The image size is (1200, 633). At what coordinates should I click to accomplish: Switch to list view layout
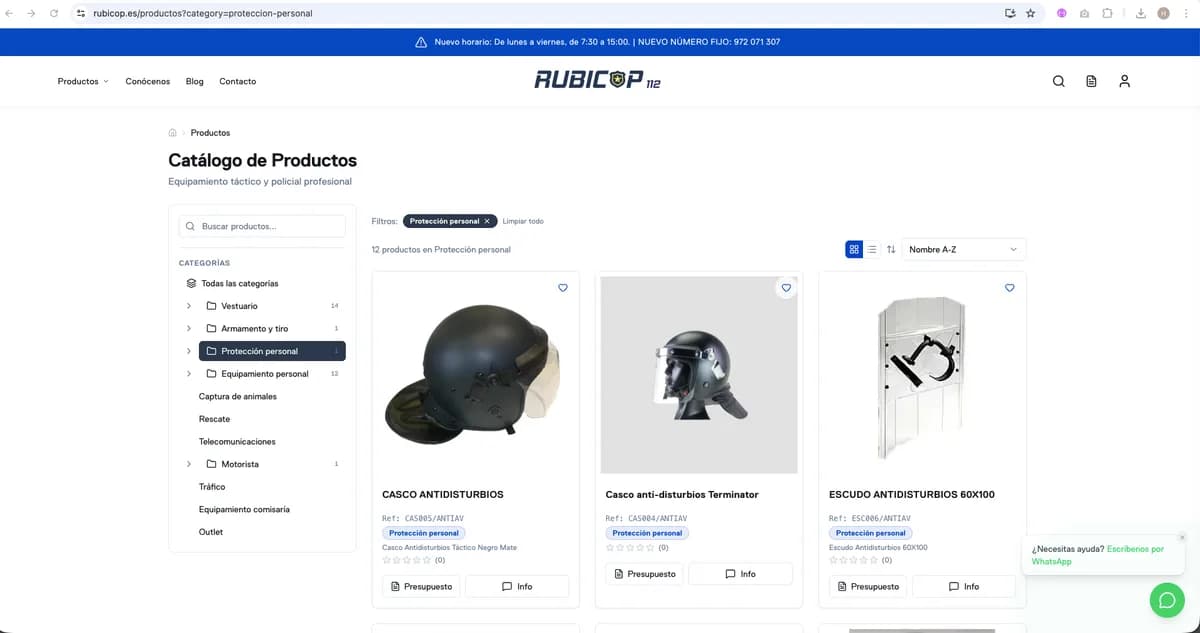coord(872,249)
